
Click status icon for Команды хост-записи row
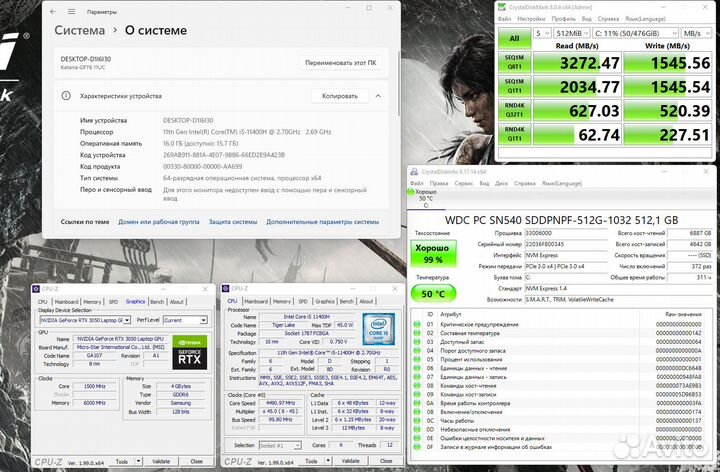417,394
